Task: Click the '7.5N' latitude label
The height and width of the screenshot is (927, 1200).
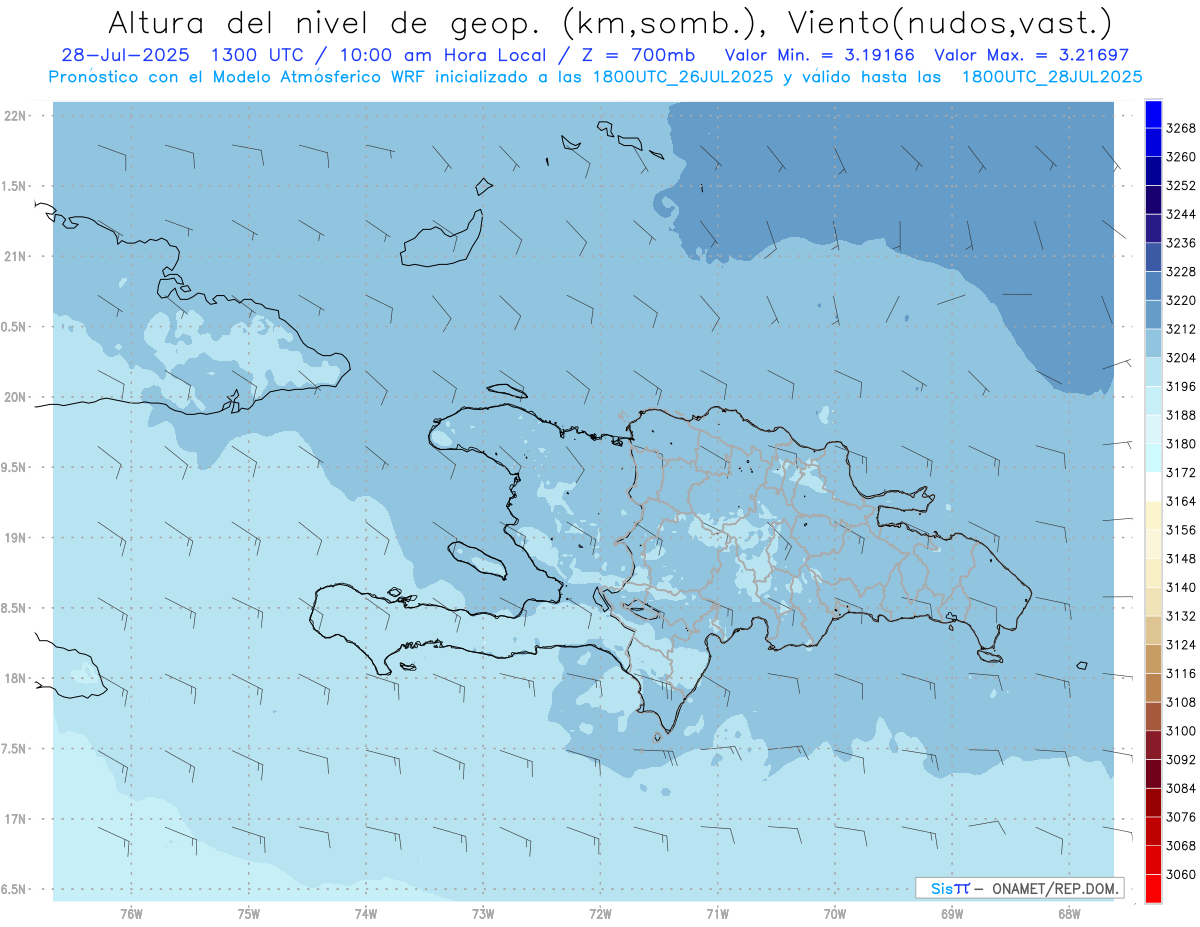Action: point(15,748)
